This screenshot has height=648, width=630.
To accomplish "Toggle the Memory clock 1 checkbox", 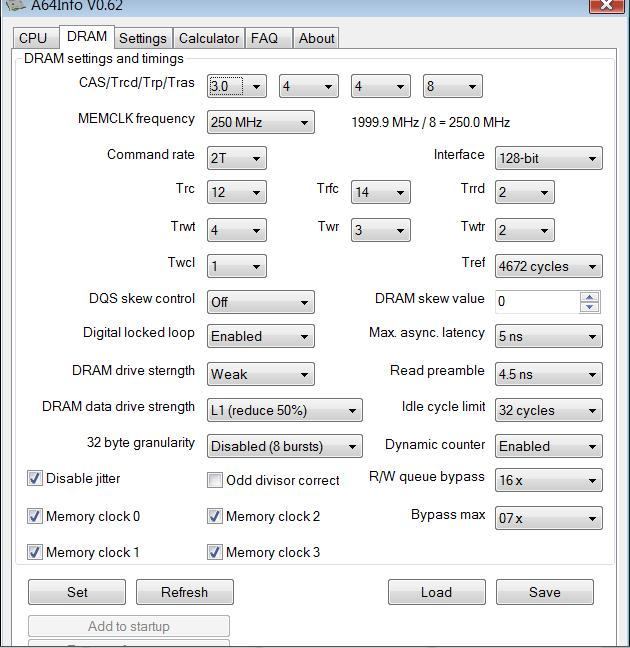I will [x=35, y=552].
